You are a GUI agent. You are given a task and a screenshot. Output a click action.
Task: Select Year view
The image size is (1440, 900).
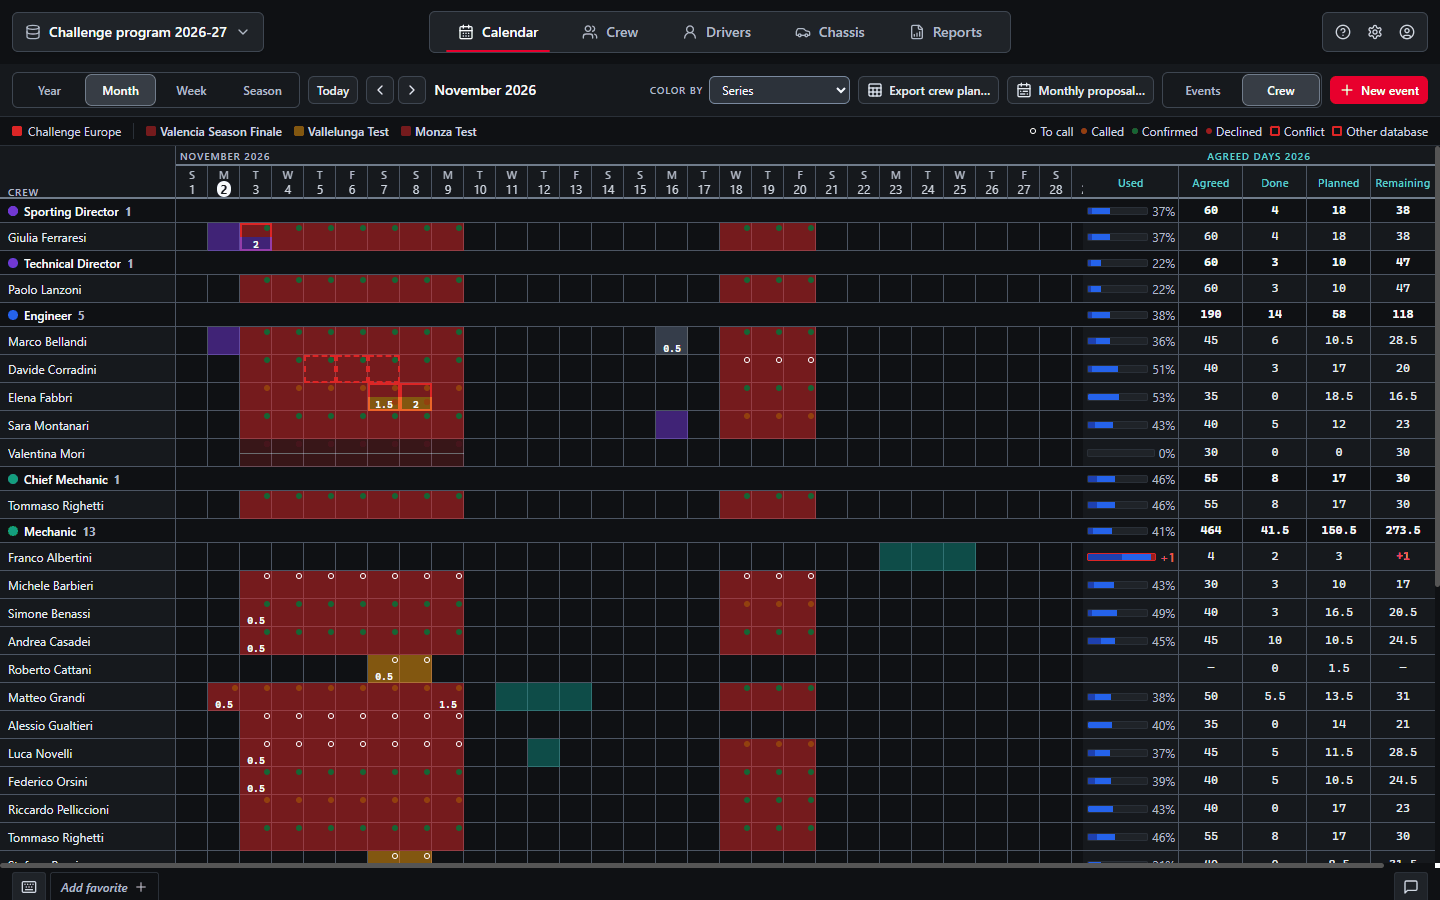click(x=49, y=90)
